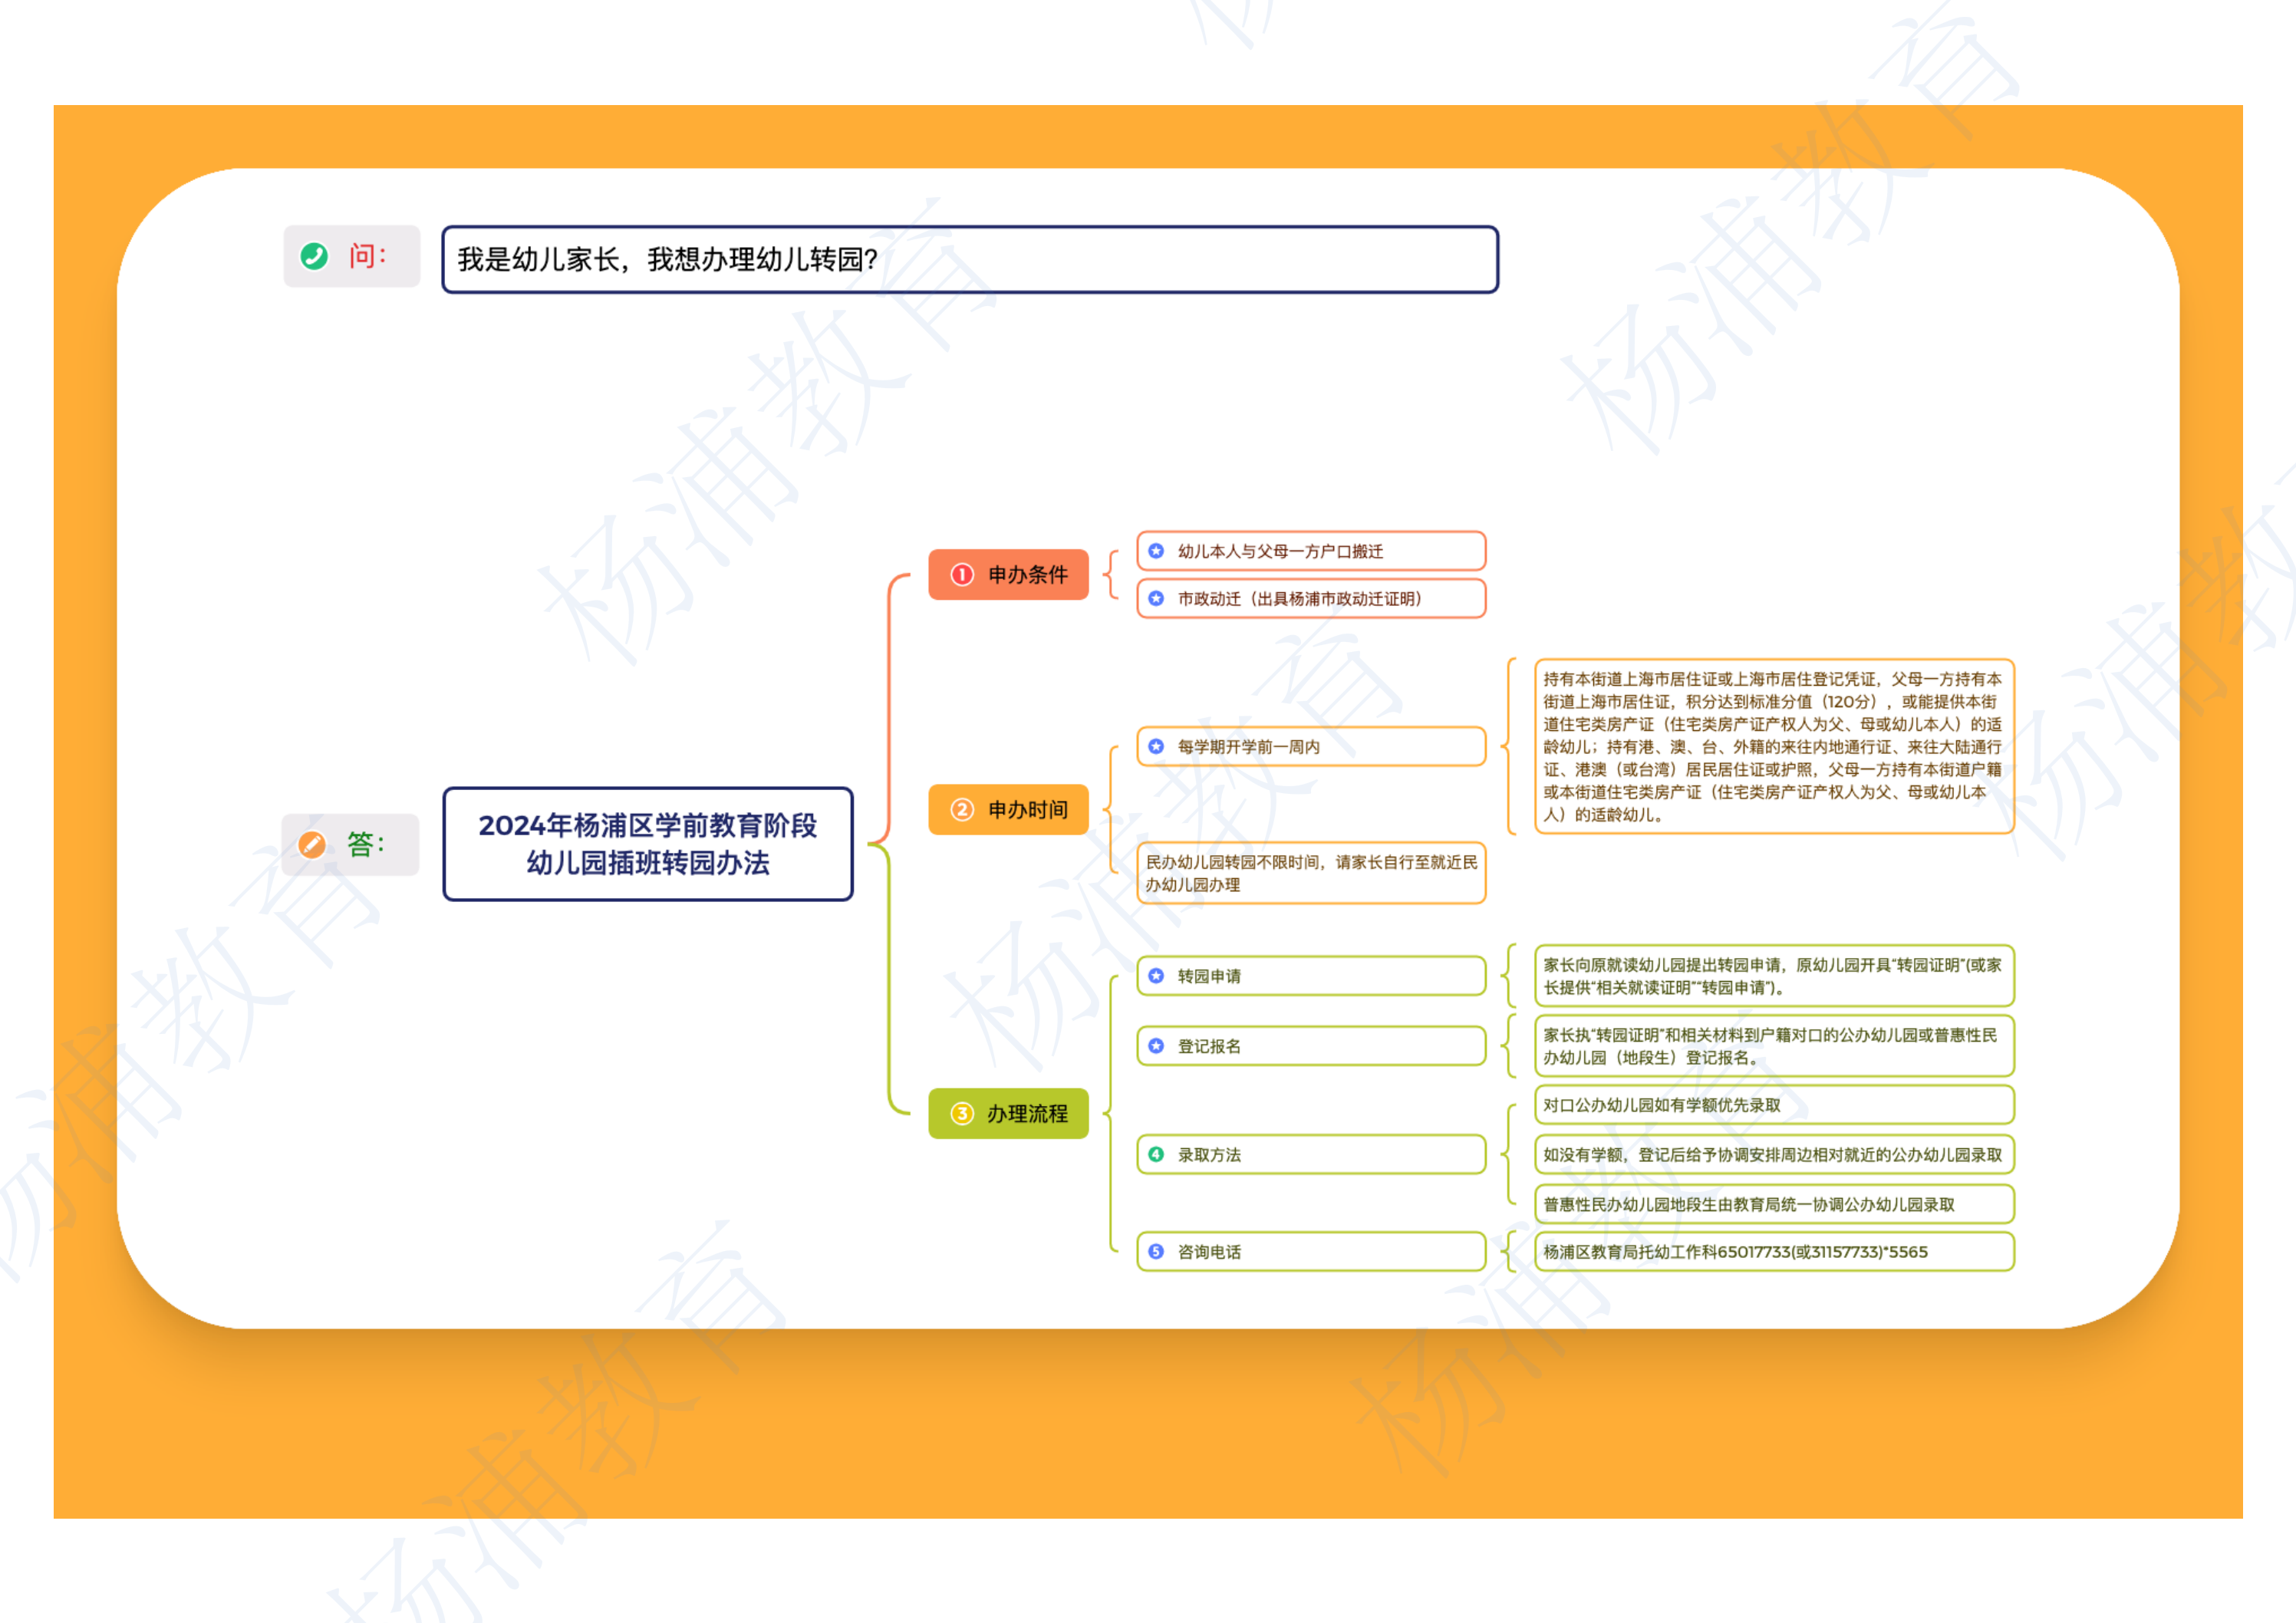Select the 申办时间 branch node
Screen dimensions: 2296x1623
tap(1008, 809)
